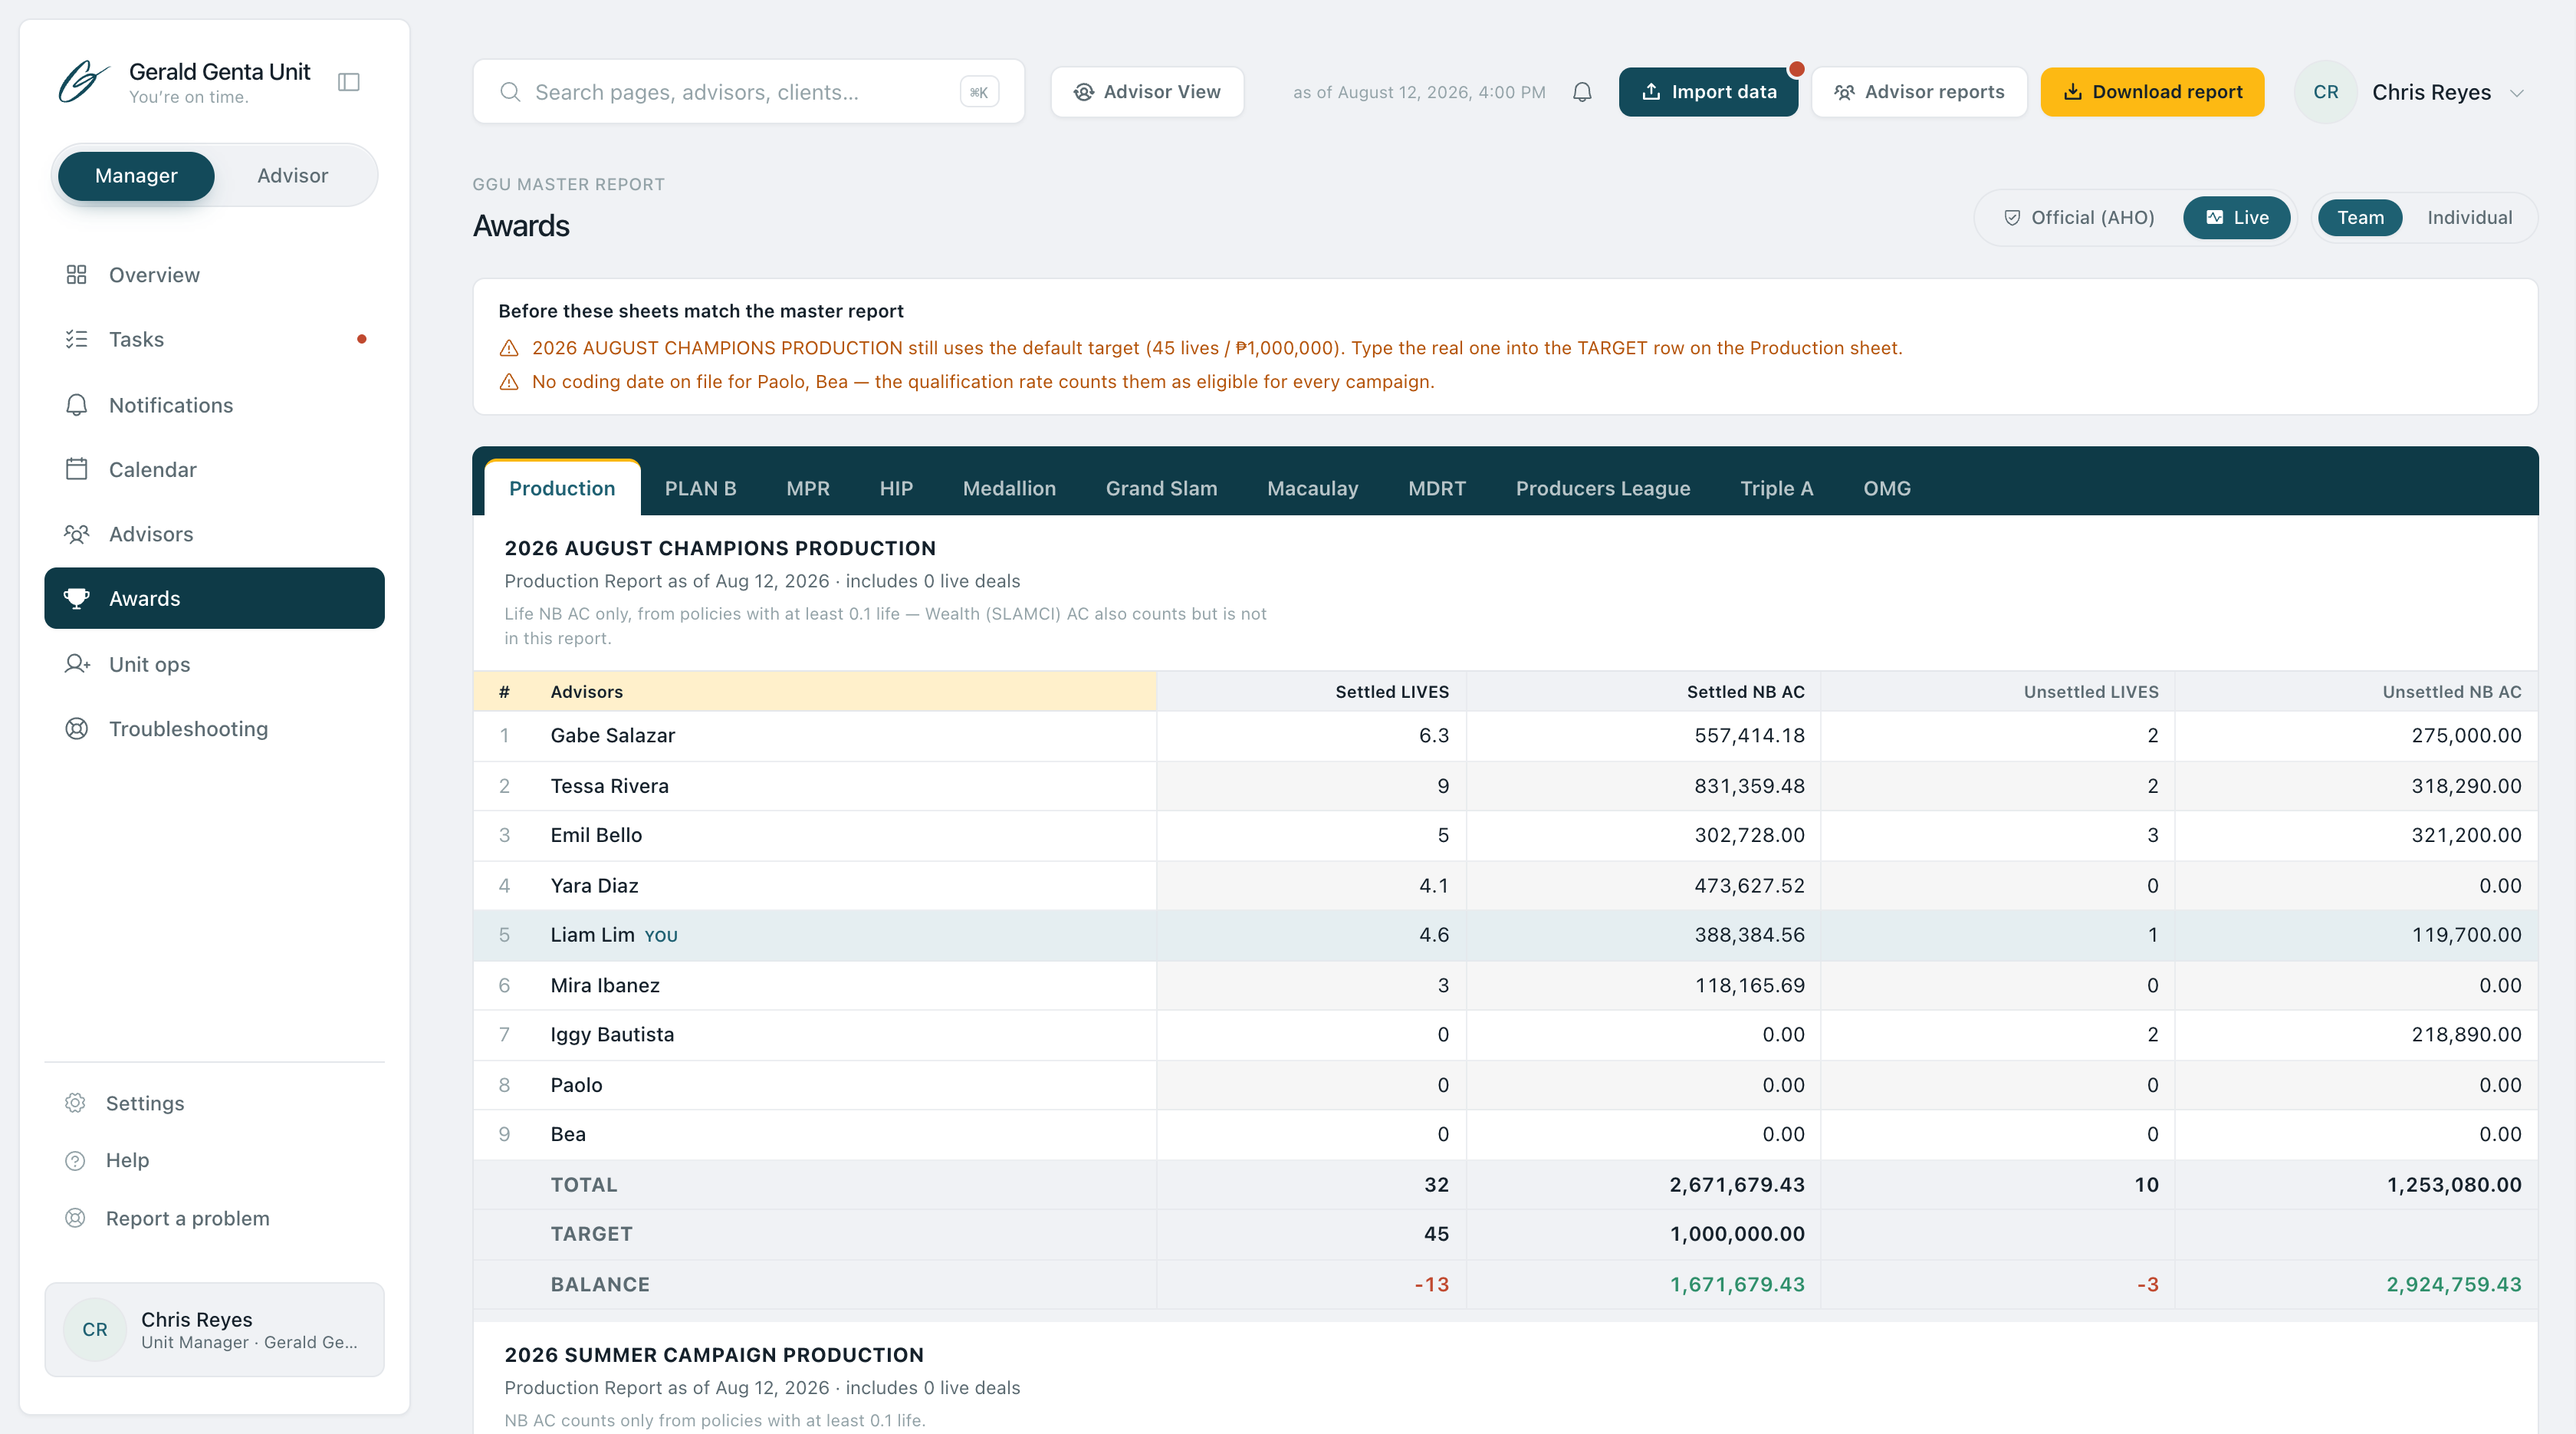This screenshot has width=2576, height=1434.
Task: Click the CR avatar in the top bar
Action: 2326,92
